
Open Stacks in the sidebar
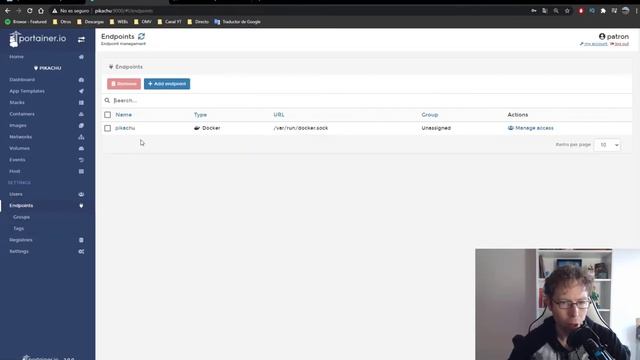17,102
